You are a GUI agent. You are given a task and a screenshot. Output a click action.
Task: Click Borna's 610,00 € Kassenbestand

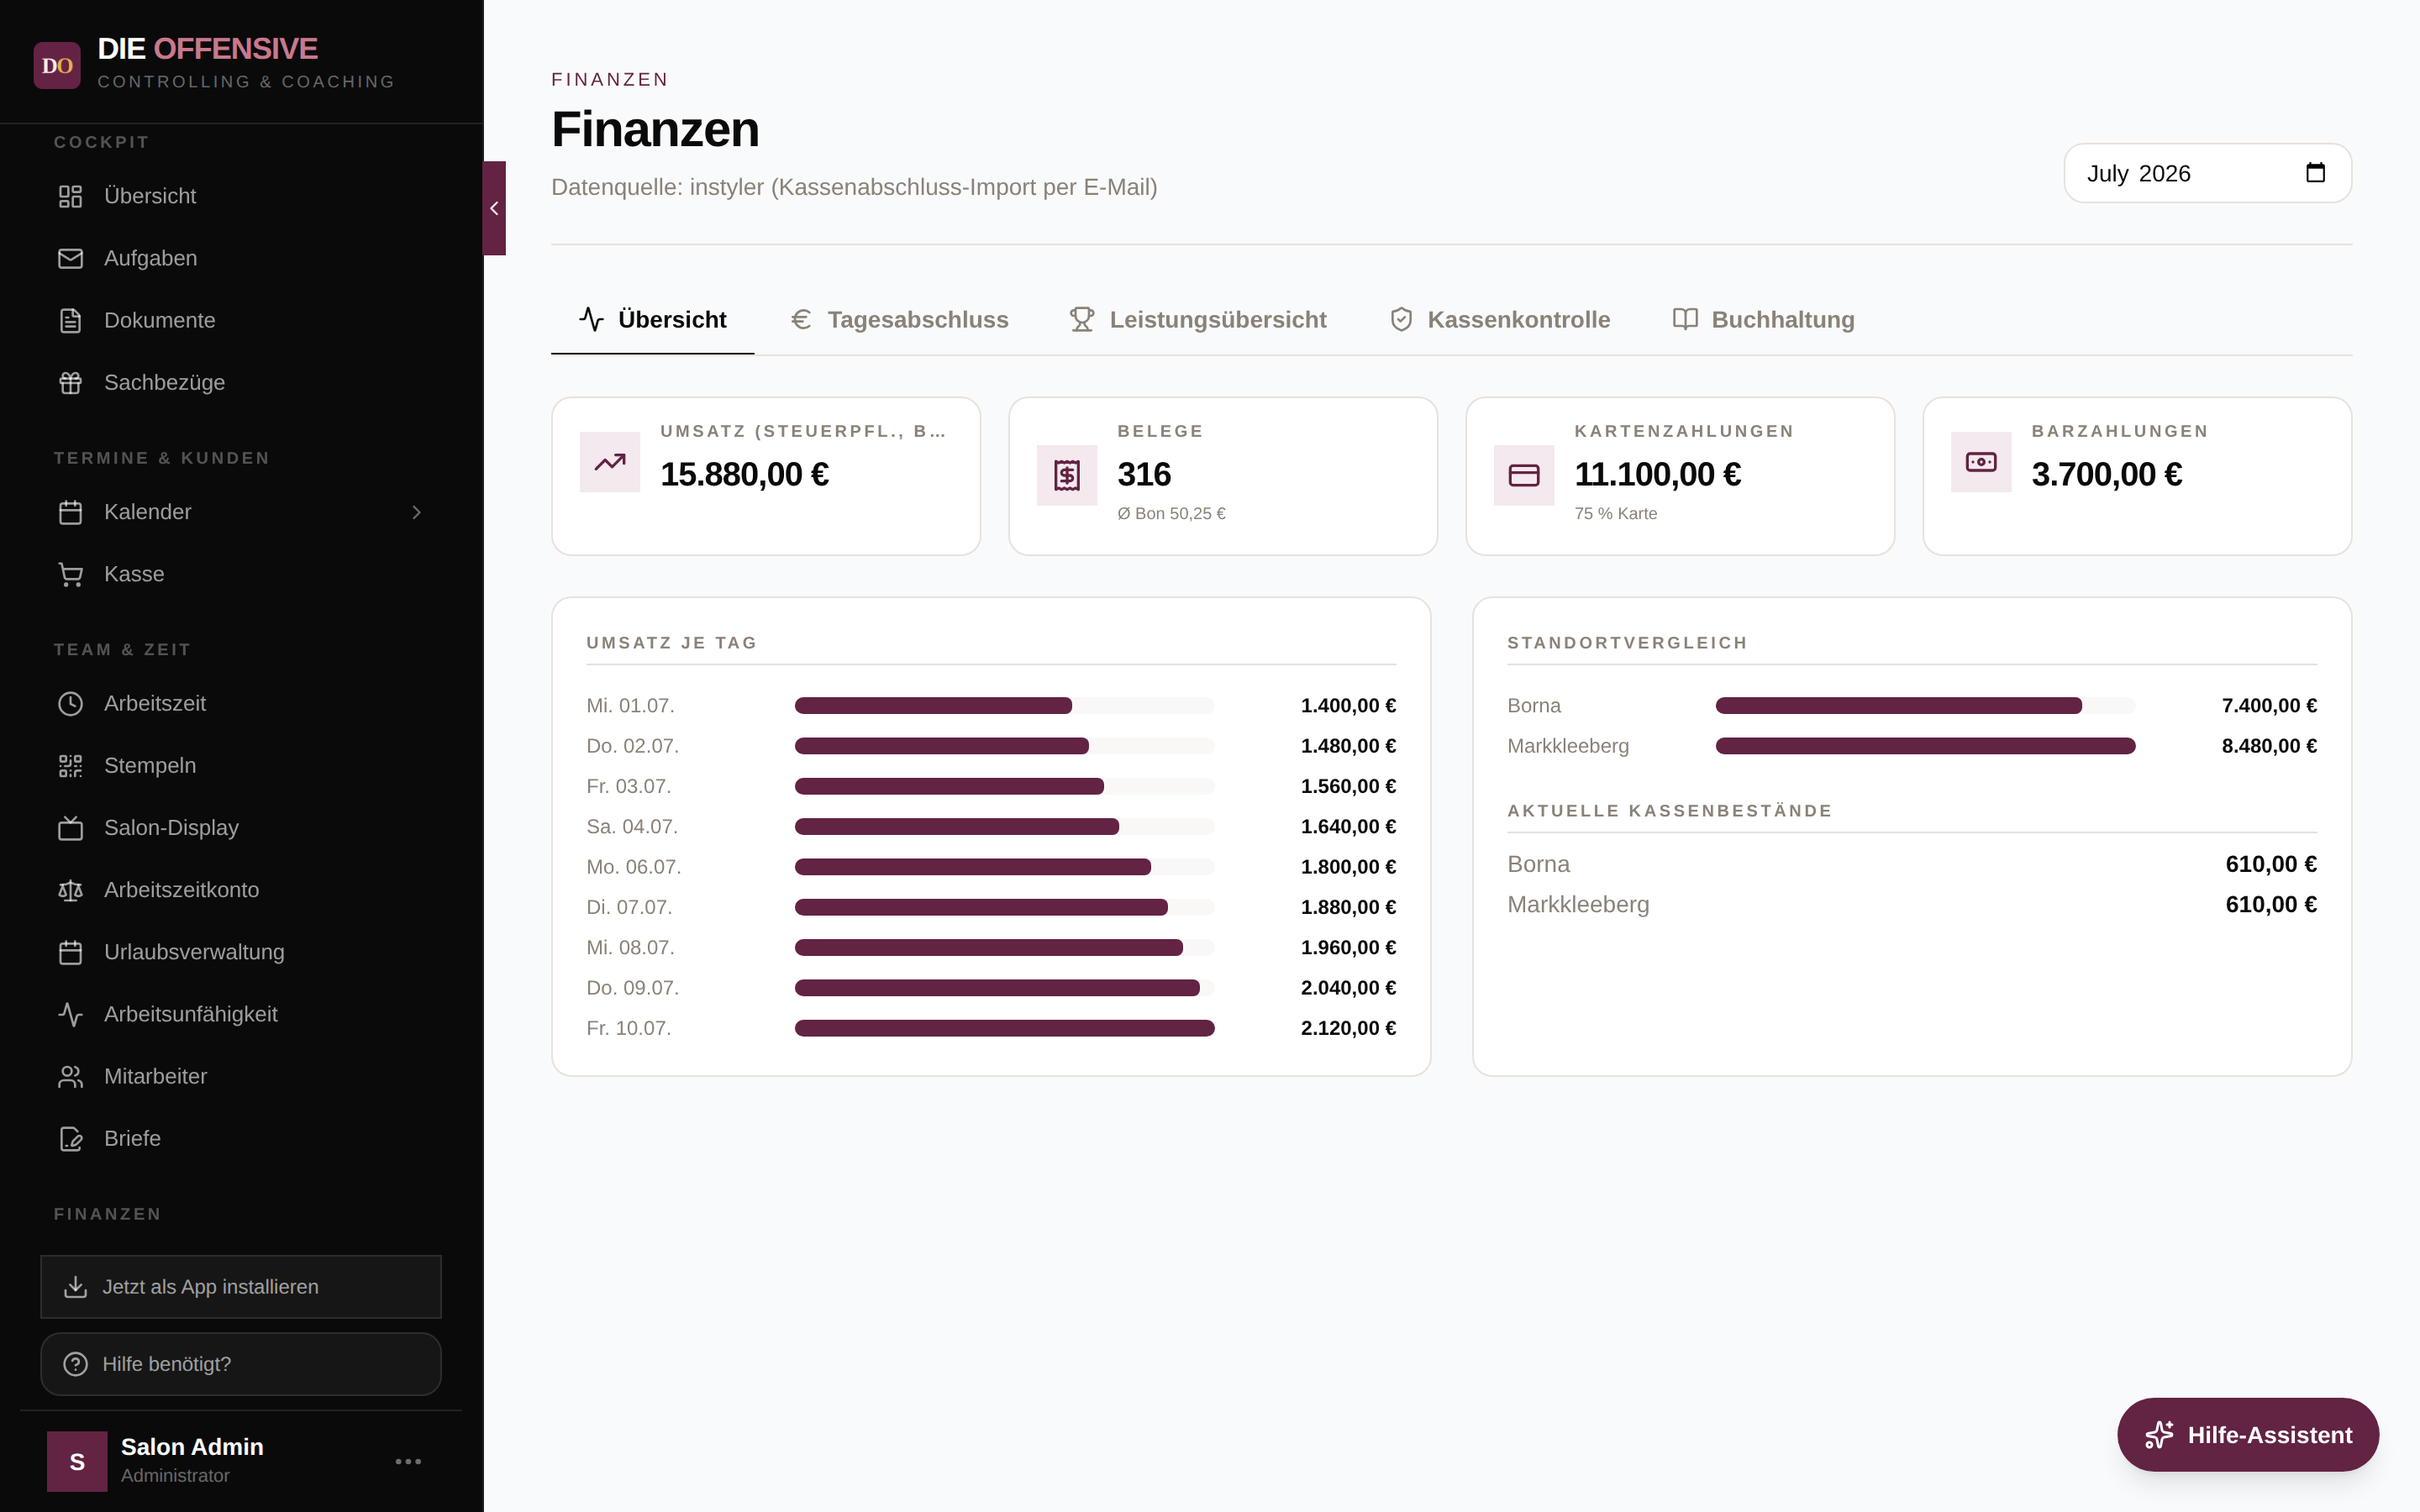click(2271, 864)
